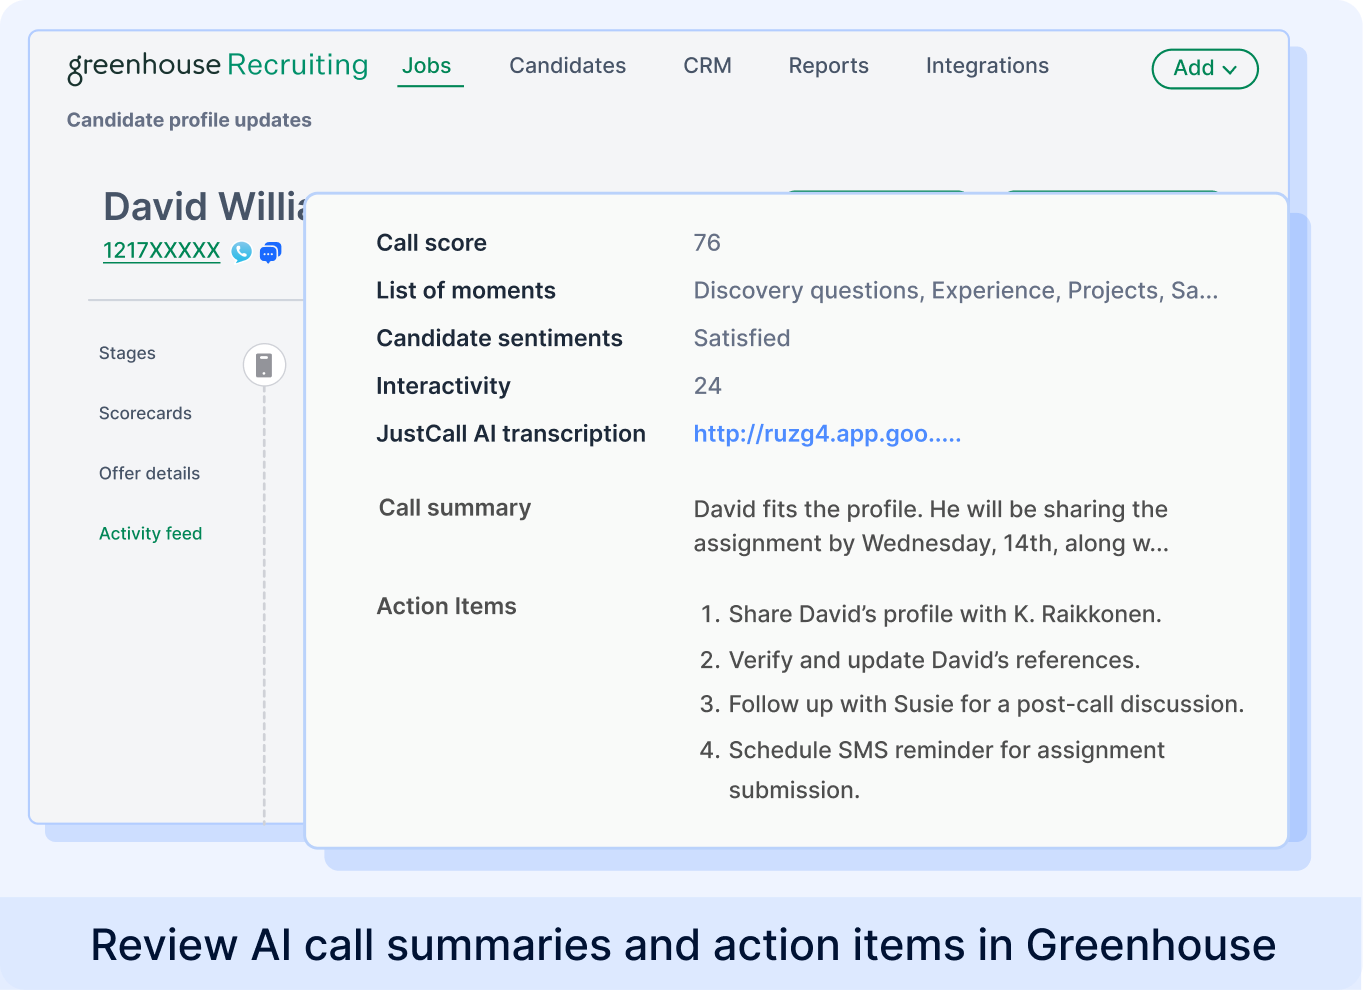Open Scorecards in the sidebar
Screen dimensions: 1363x990
pyautogui.click(x=145, y=413)
